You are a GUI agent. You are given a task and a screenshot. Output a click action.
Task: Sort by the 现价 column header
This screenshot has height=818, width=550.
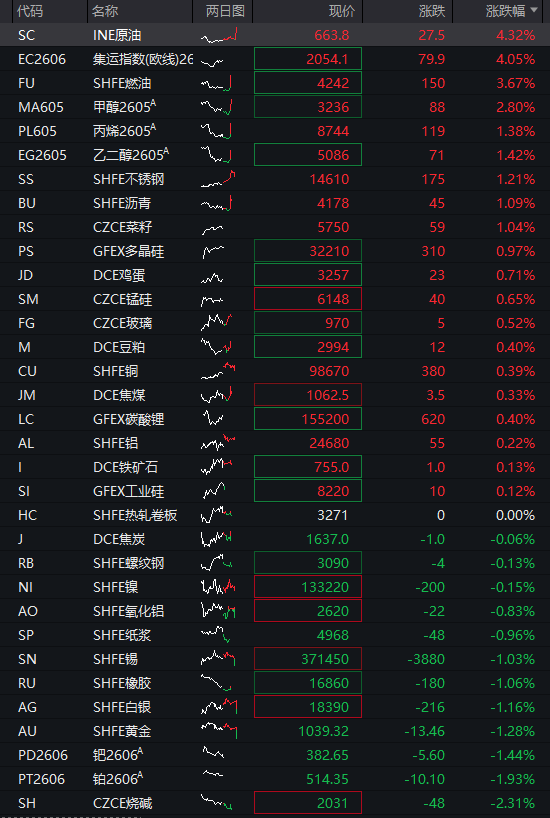(x=342, y=11)
